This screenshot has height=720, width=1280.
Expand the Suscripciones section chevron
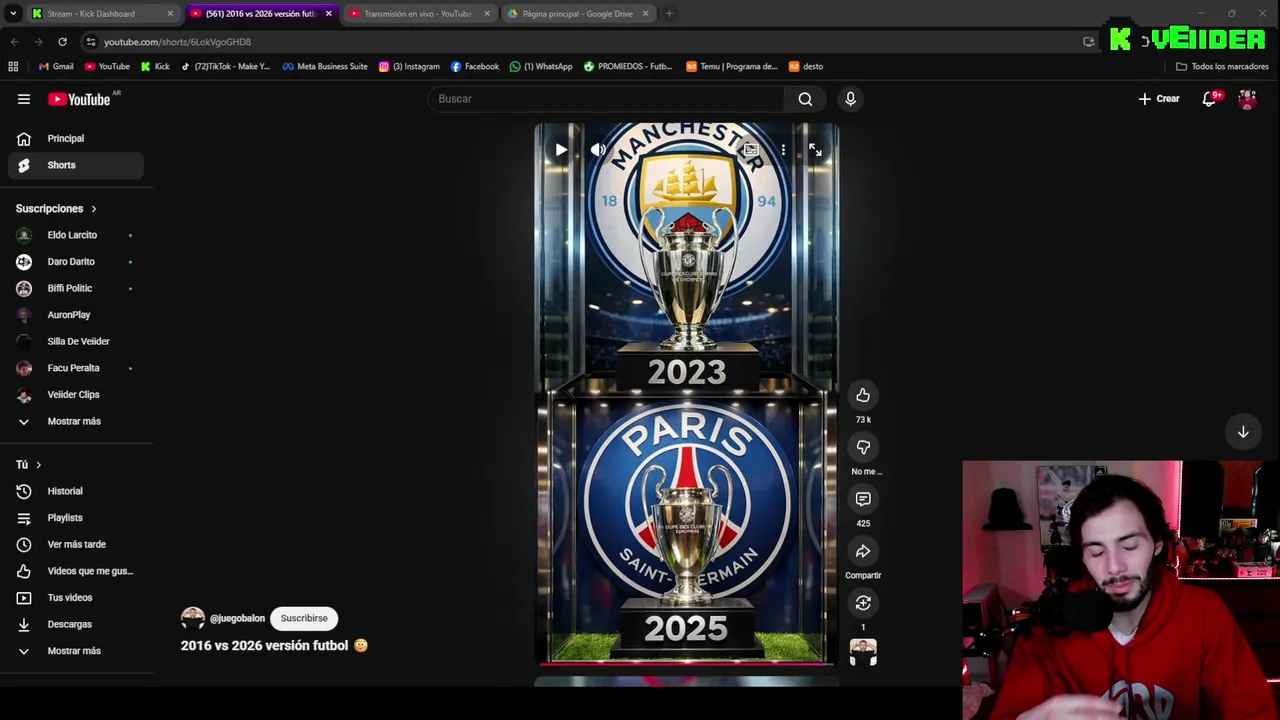(94, 209)
